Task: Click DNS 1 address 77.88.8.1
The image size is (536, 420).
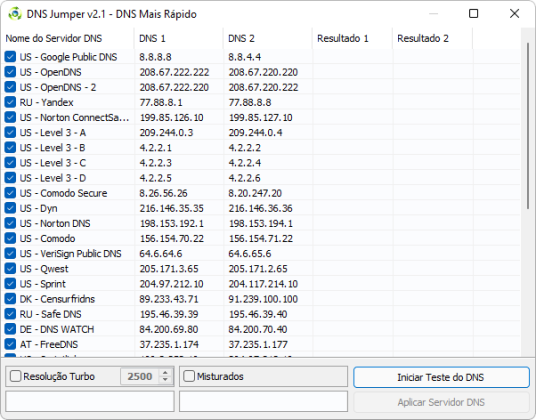Action: coord(161,102)
